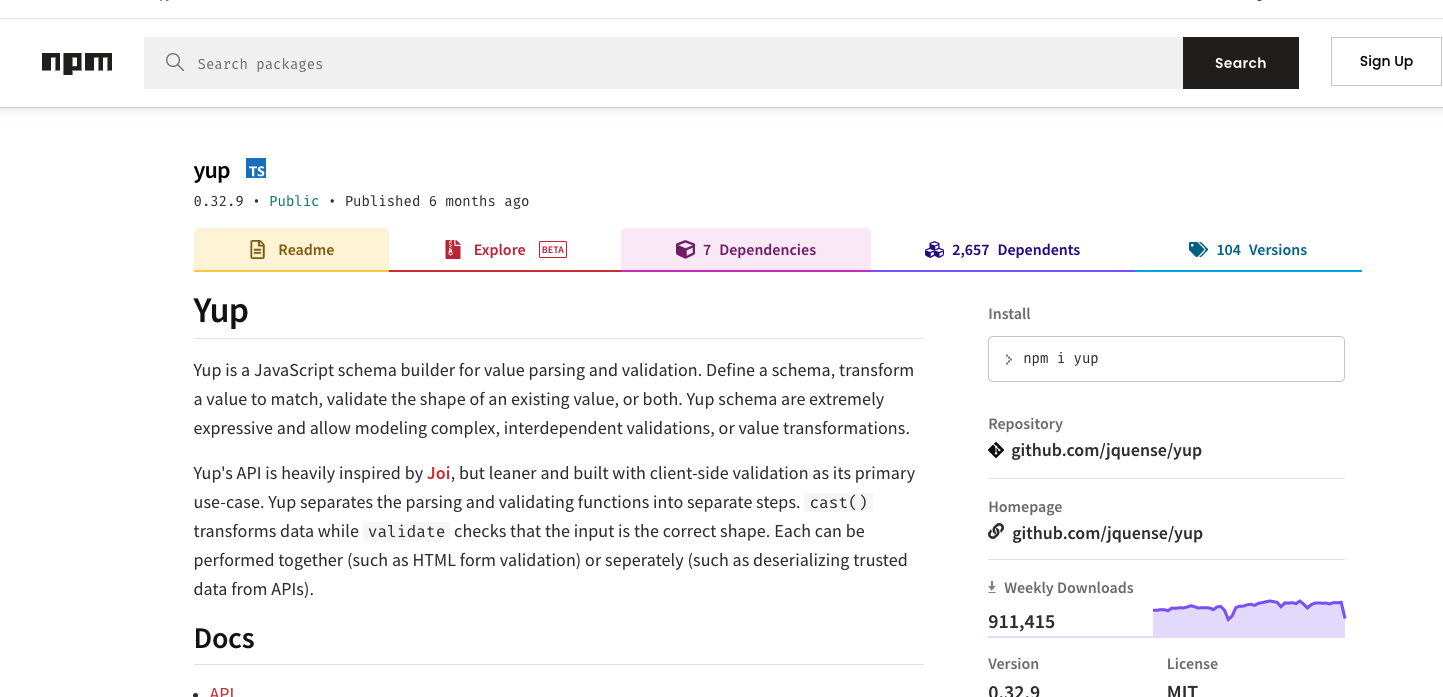The height and width of the screenshot is (697, 1443).
Task: Click the npm logo
Action: coord(77,63)
